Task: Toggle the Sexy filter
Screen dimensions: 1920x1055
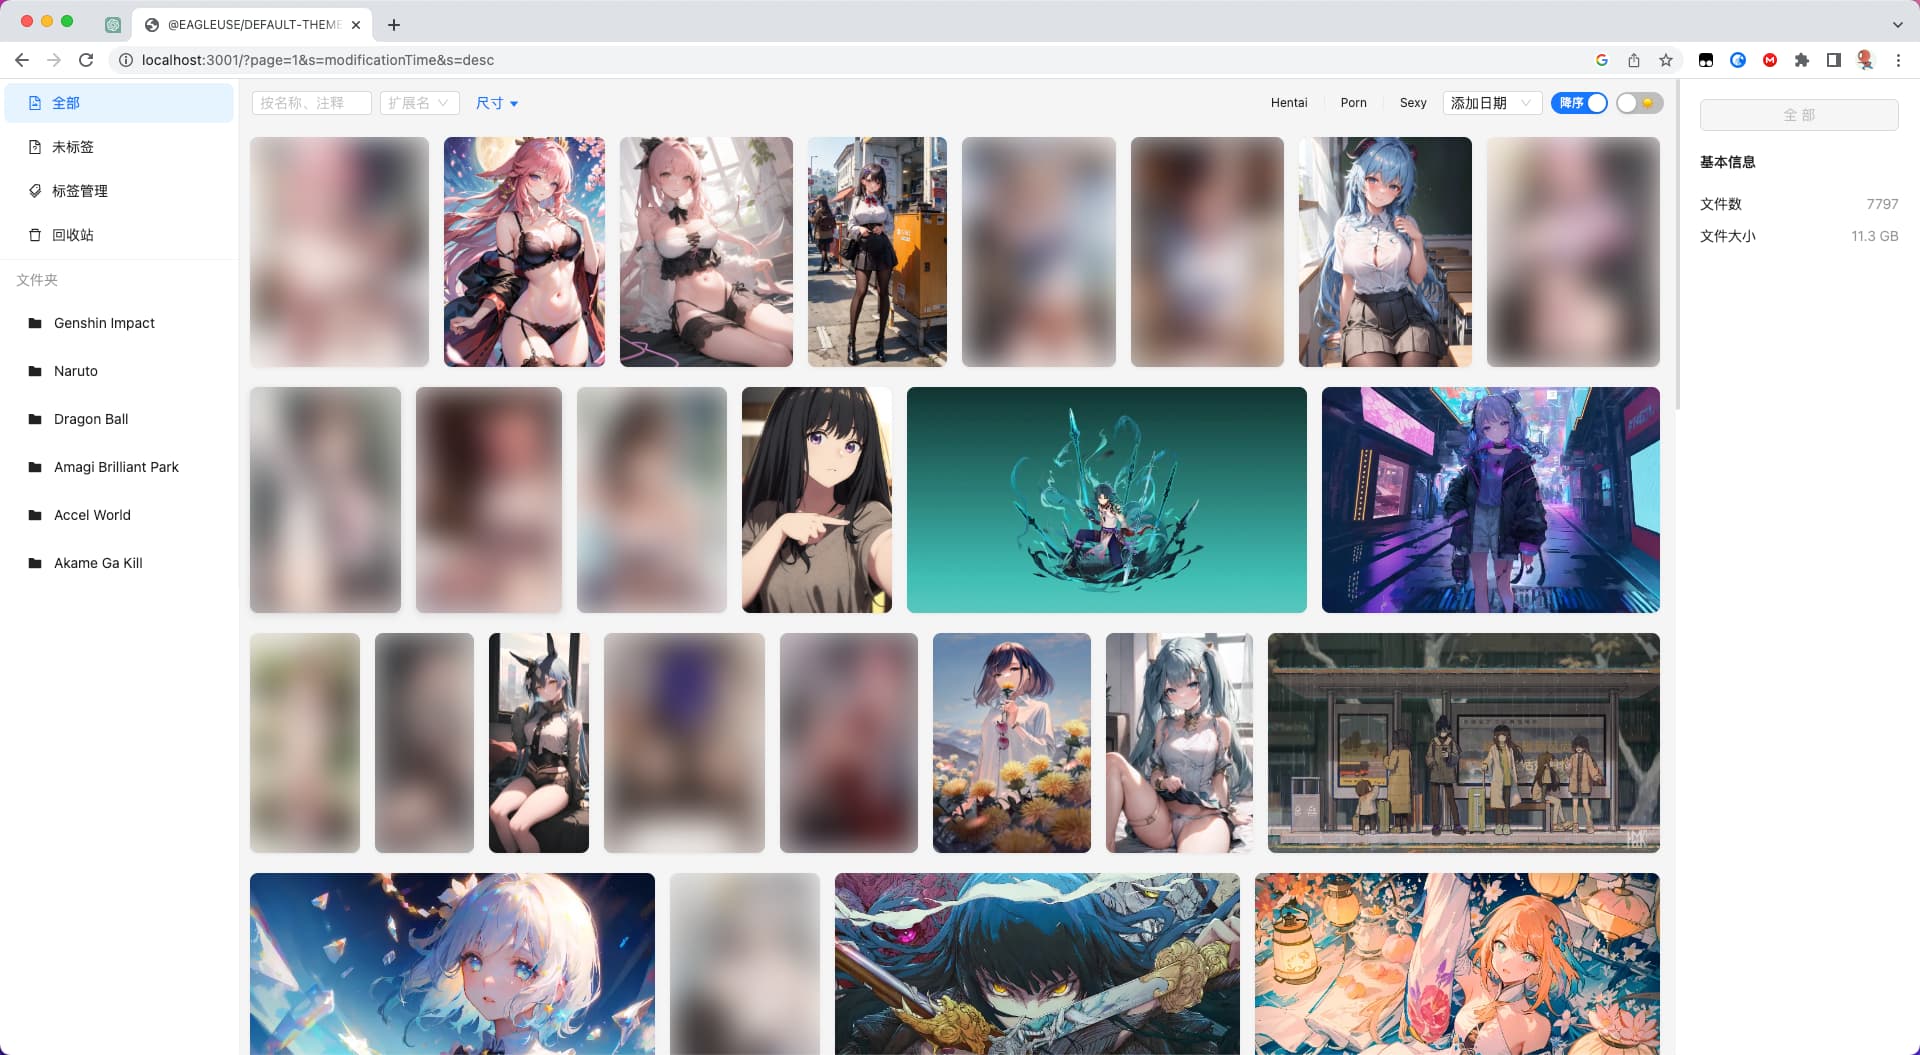Action: 1412,103
